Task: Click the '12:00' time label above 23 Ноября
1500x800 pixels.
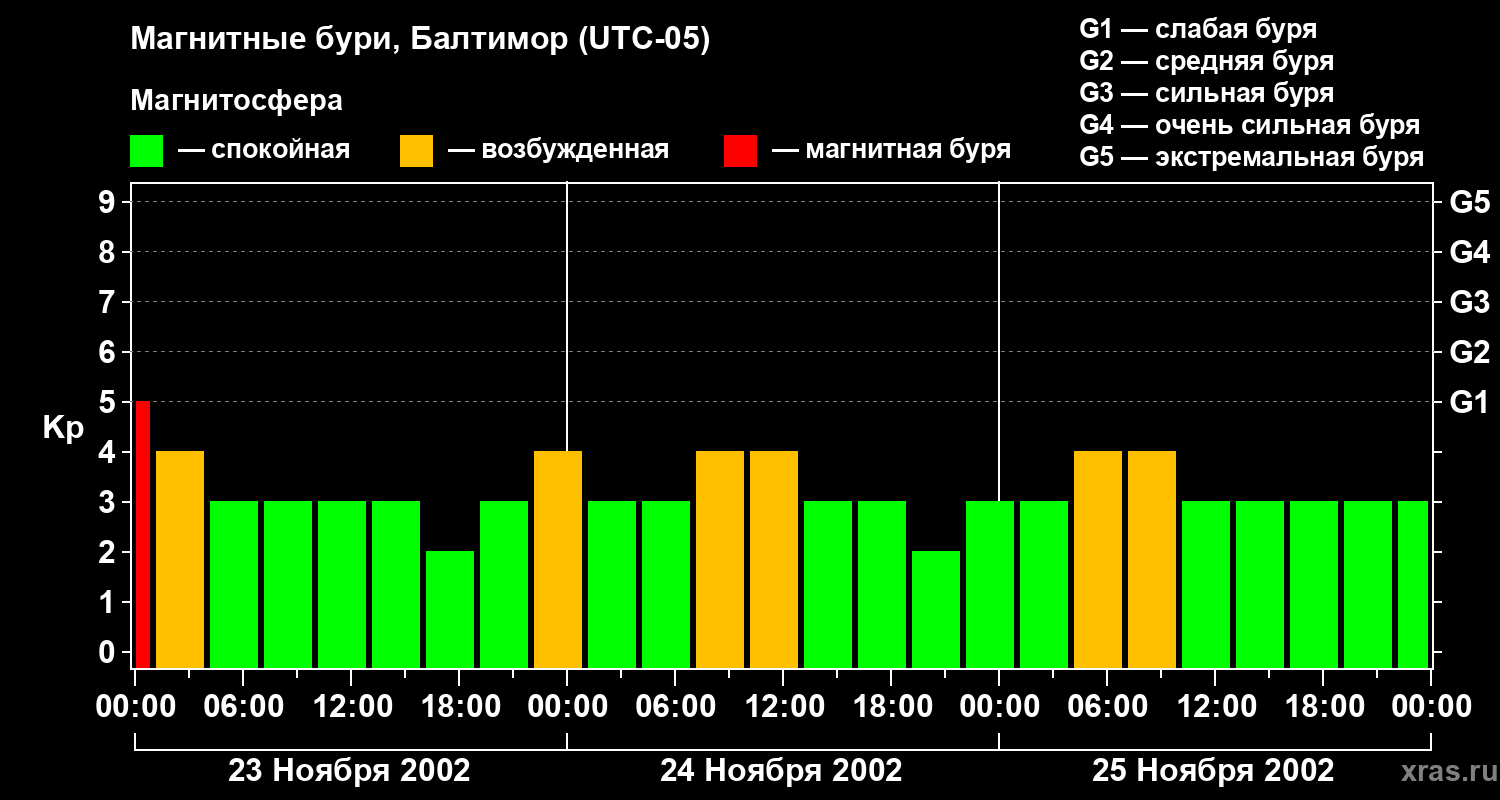Action: click(351, 707)
